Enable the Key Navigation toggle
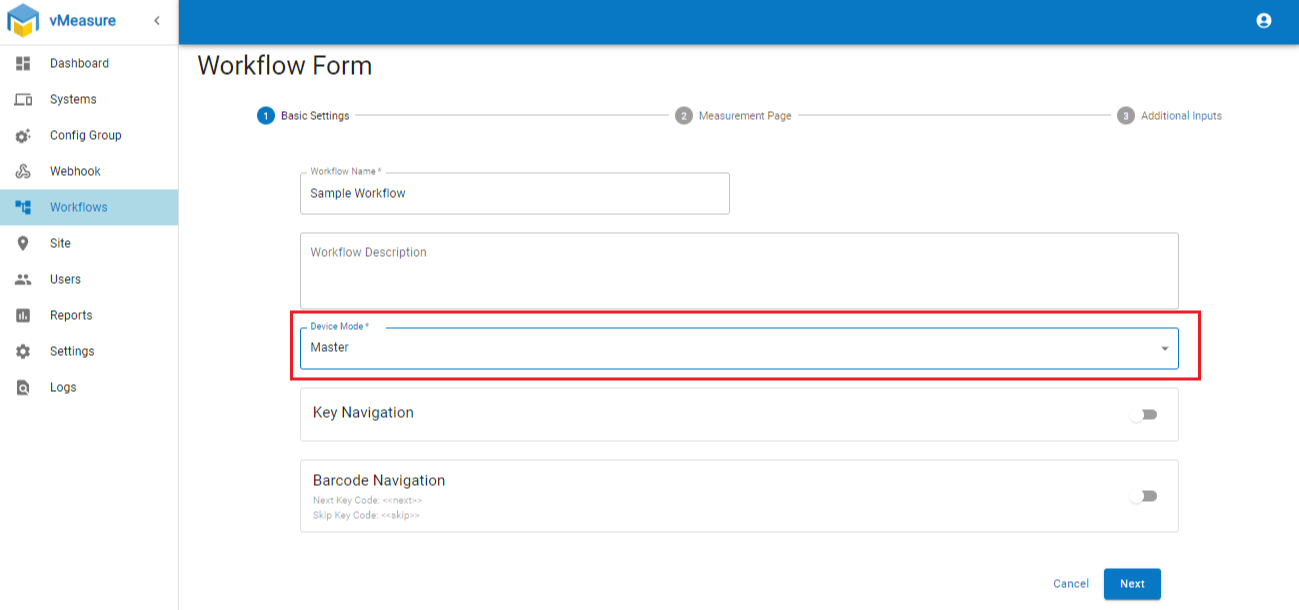Screen dimensions: 1299x610 pos(1143,414)
